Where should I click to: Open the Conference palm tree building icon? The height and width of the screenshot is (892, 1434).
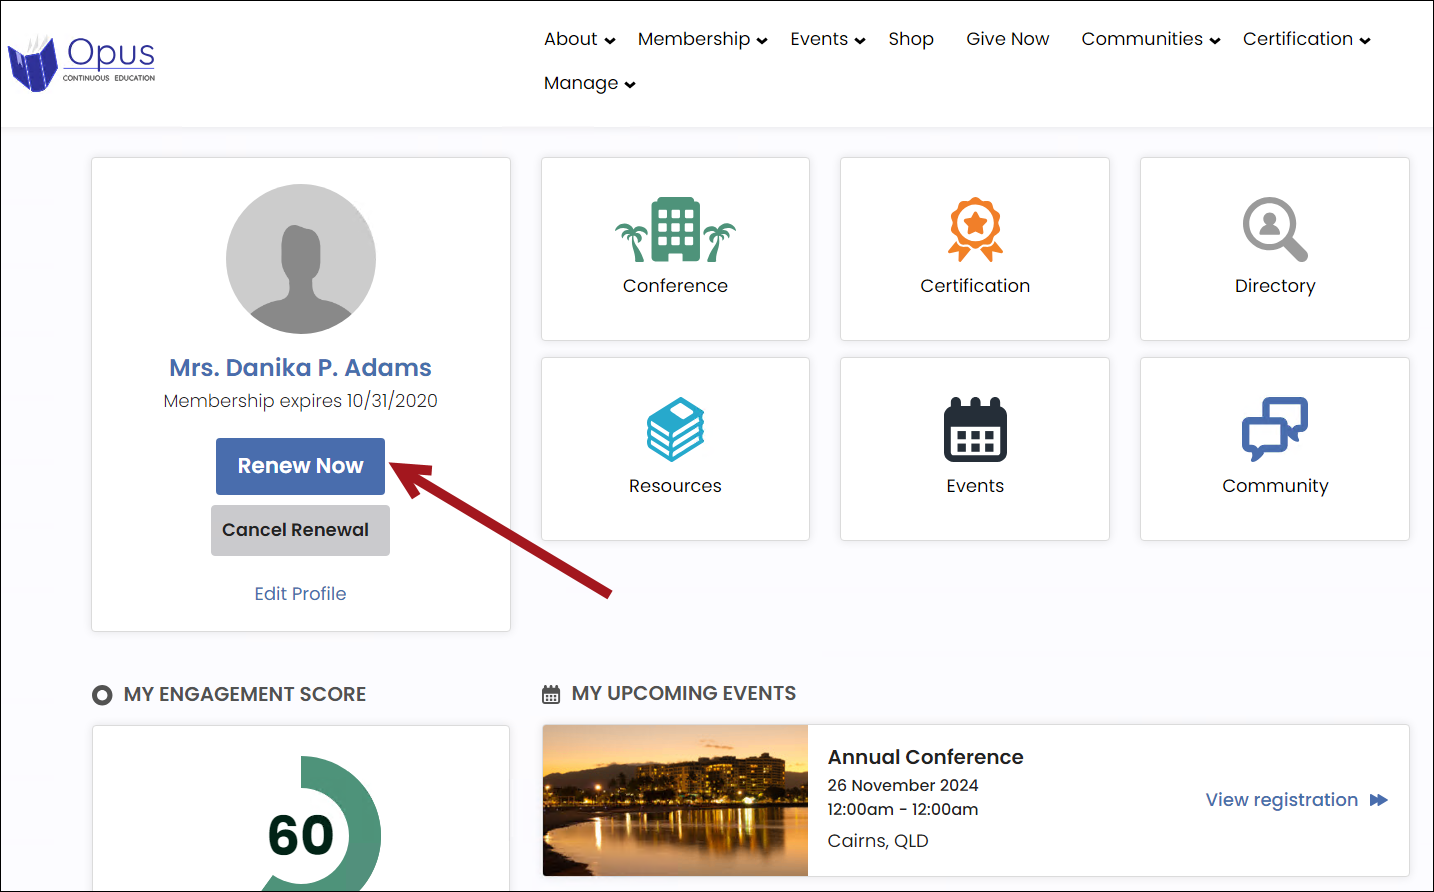[675, 229]
